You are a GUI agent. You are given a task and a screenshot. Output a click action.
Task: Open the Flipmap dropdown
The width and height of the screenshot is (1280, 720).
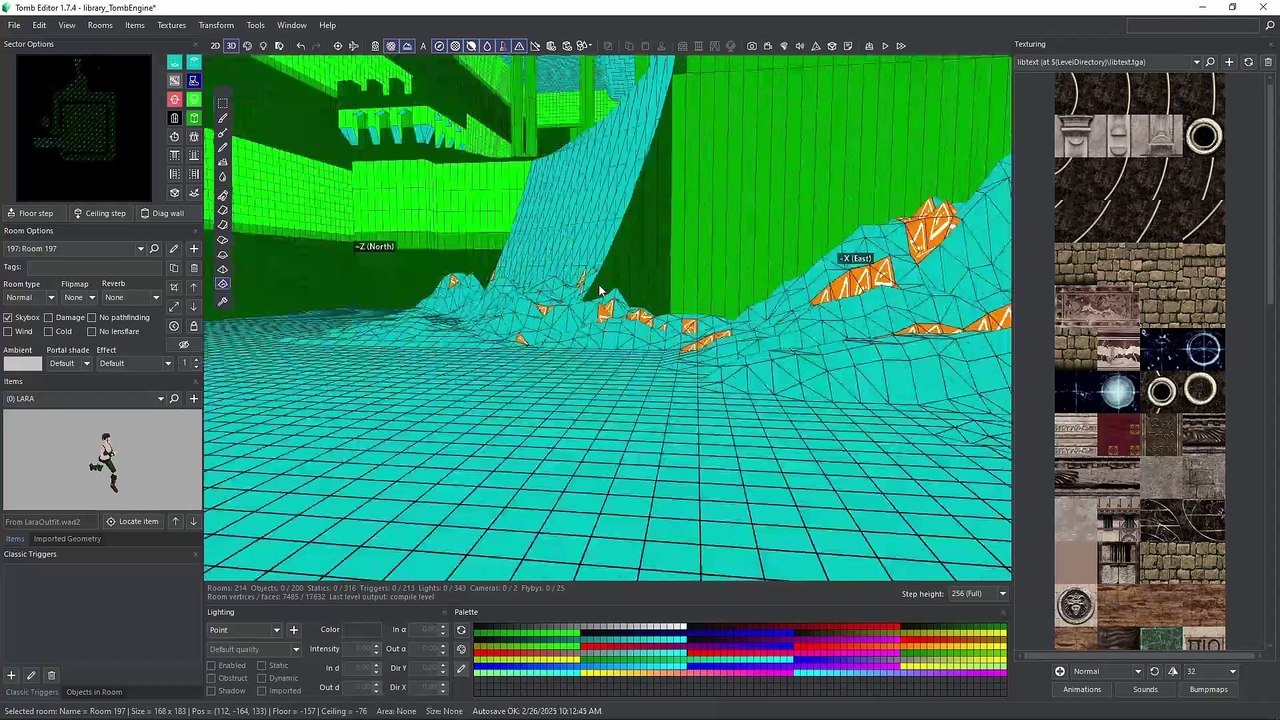79,297
